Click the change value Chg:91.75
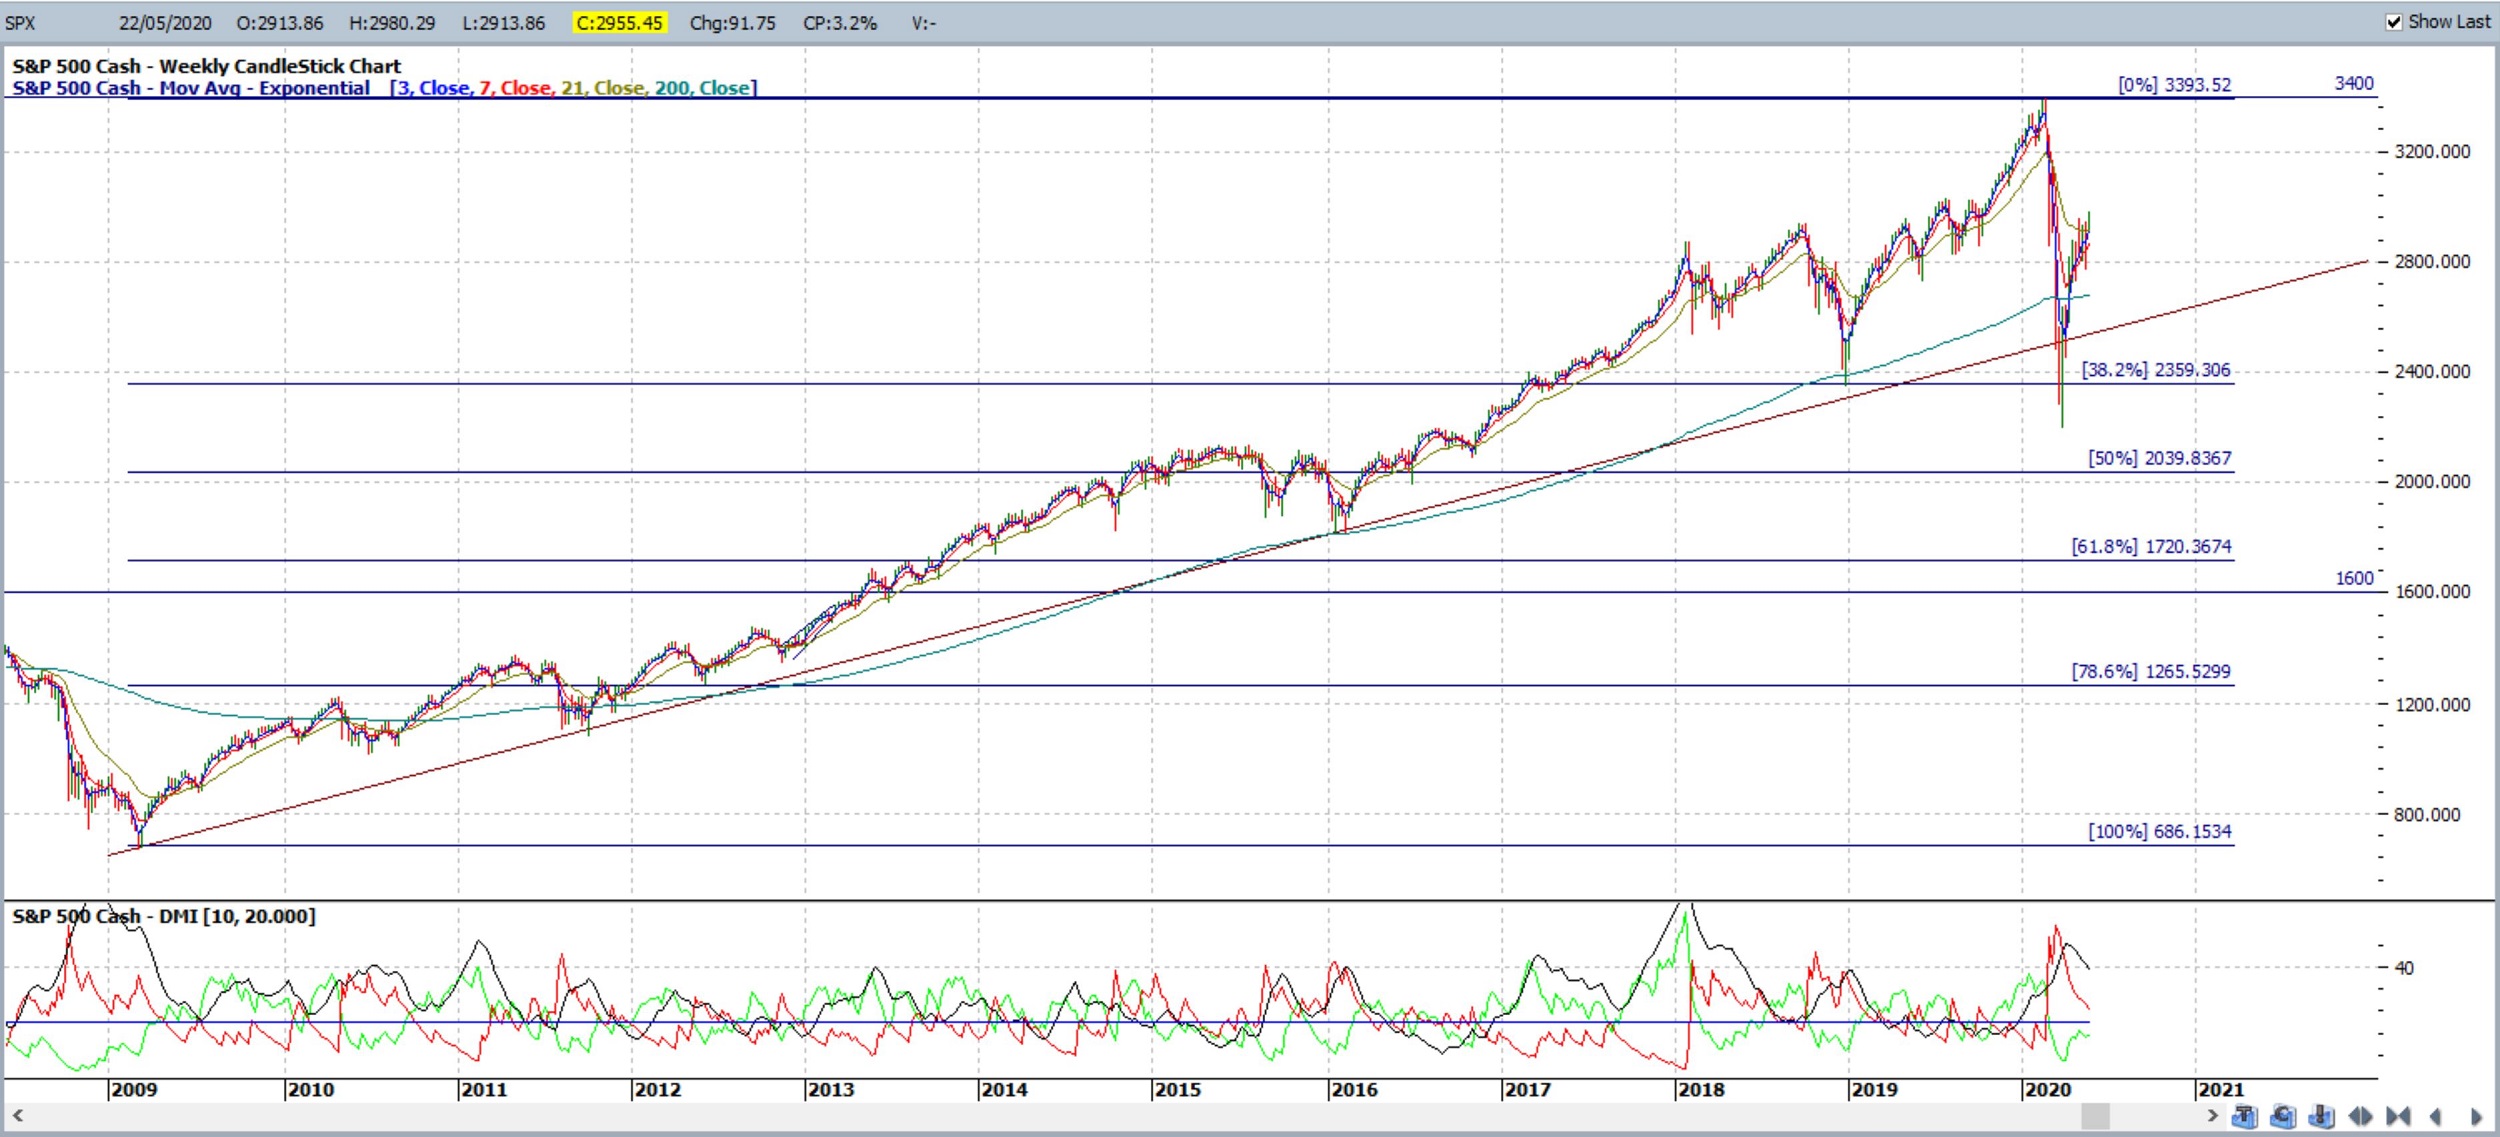Image resolution: width=2500 pixels, height=1137 pixels. point(732,23)
